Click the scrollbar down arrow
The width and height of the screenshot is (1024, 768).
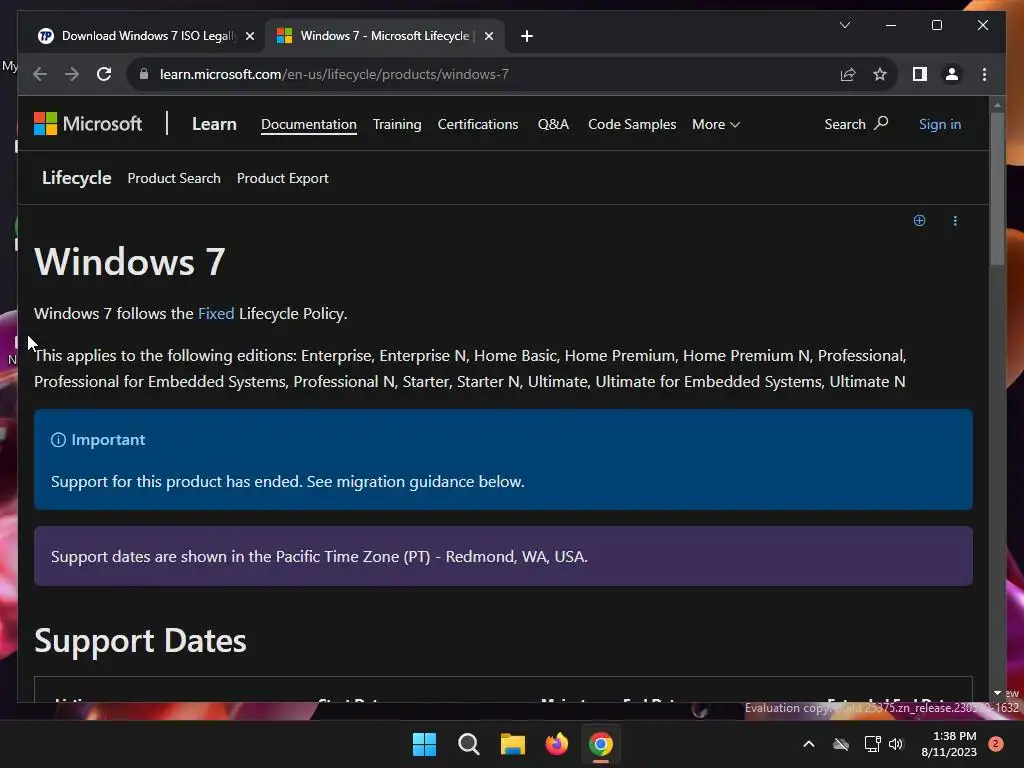[x=997, y=693]
